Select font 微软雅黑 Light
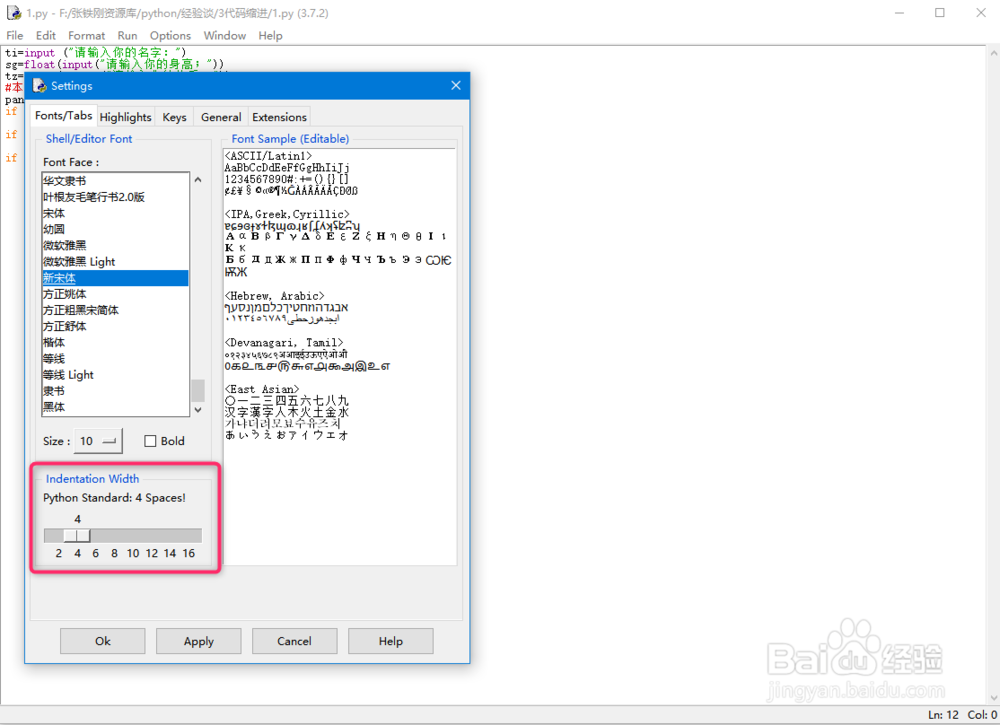1000x725 pixels. pyautogui.click(x=115, y=261)
